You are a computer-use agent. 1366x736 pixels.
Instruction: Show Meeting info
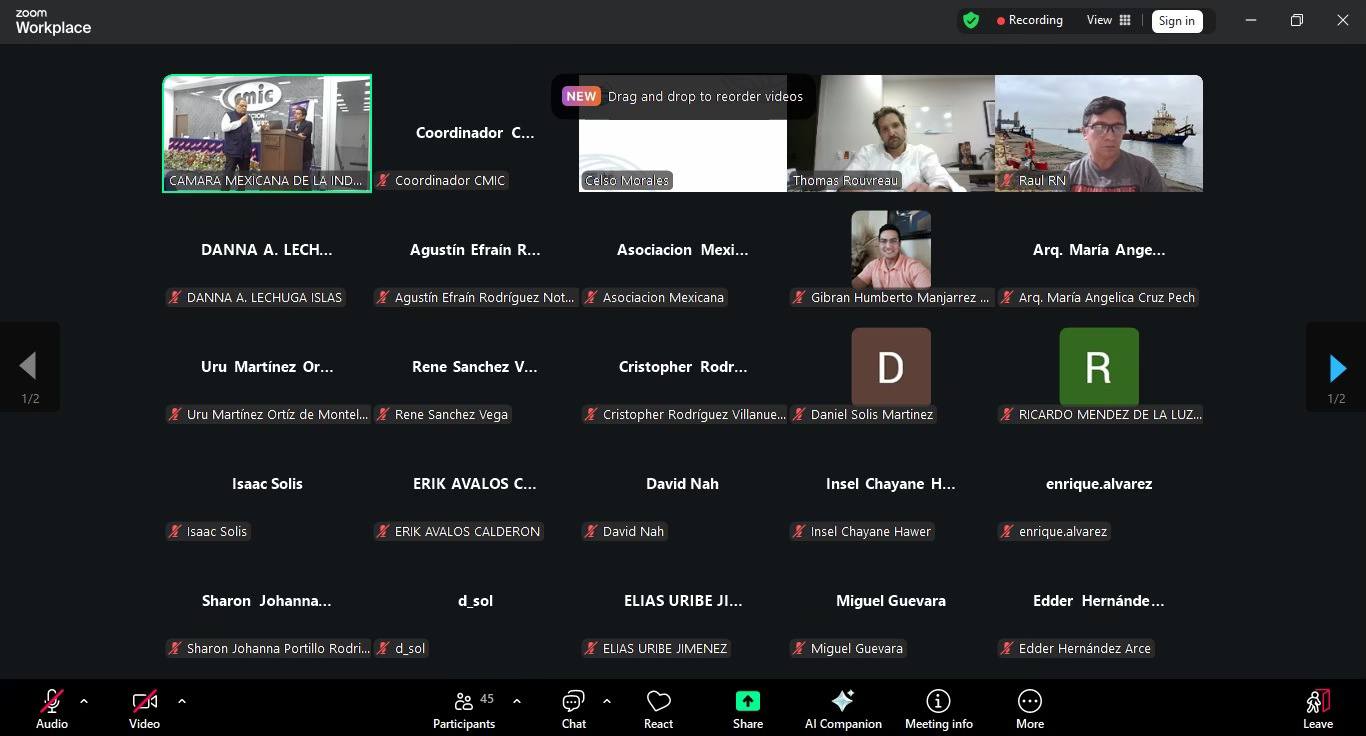click(x=938, y=708)
